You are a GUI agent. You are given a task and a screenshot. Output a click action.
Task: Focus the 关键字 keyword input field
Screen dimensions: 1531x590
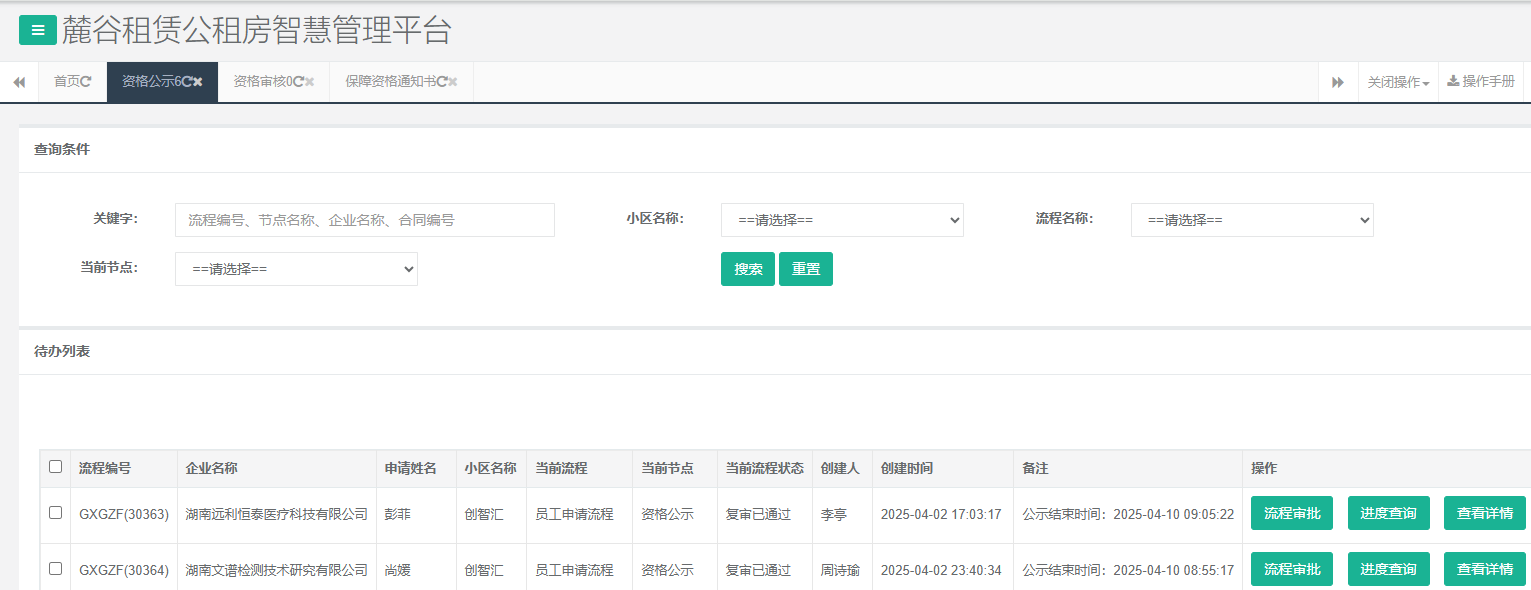tap(364, 220)
